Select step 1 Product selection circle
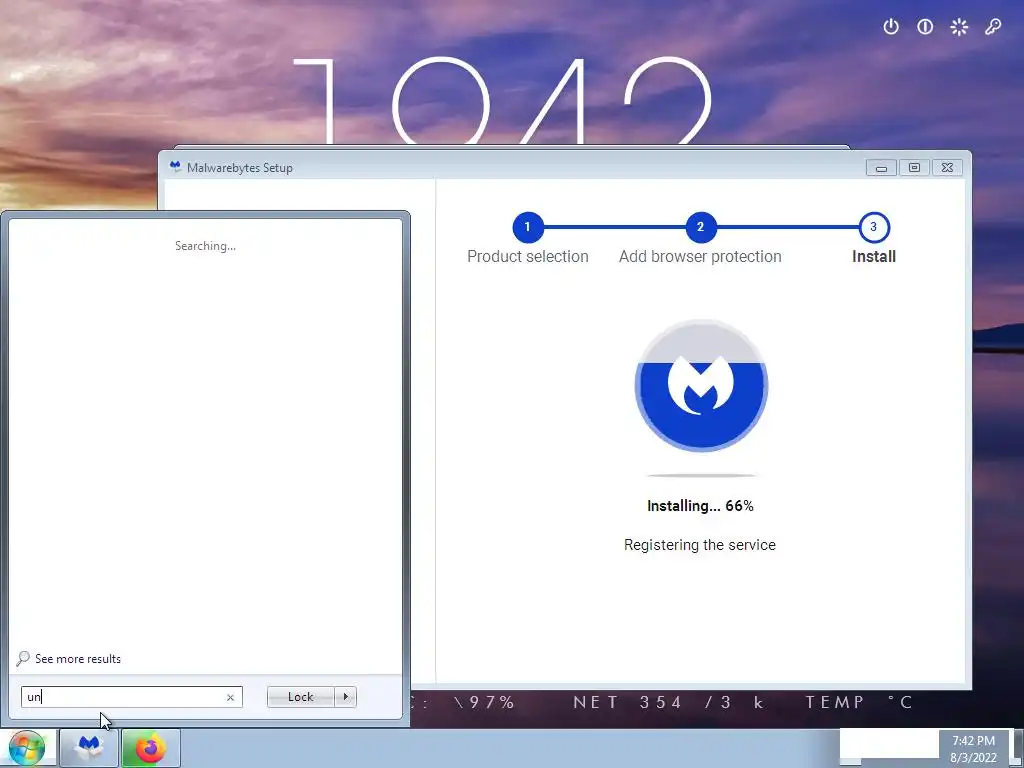1024x768 pixels. tap(528, 227)
